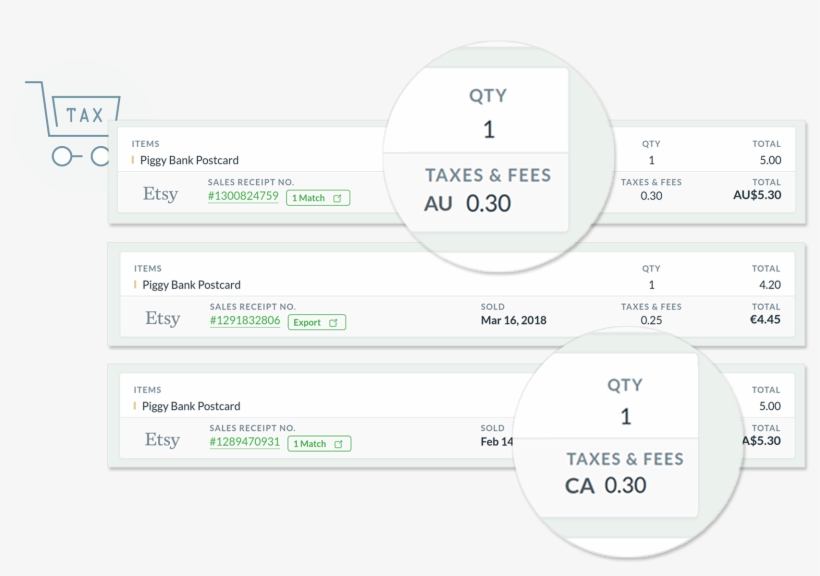The width and height of the screenshot is (820, 576).
Task: Click the orange item marker beside Piggy Bank Postcard
Action: point(131,159)
